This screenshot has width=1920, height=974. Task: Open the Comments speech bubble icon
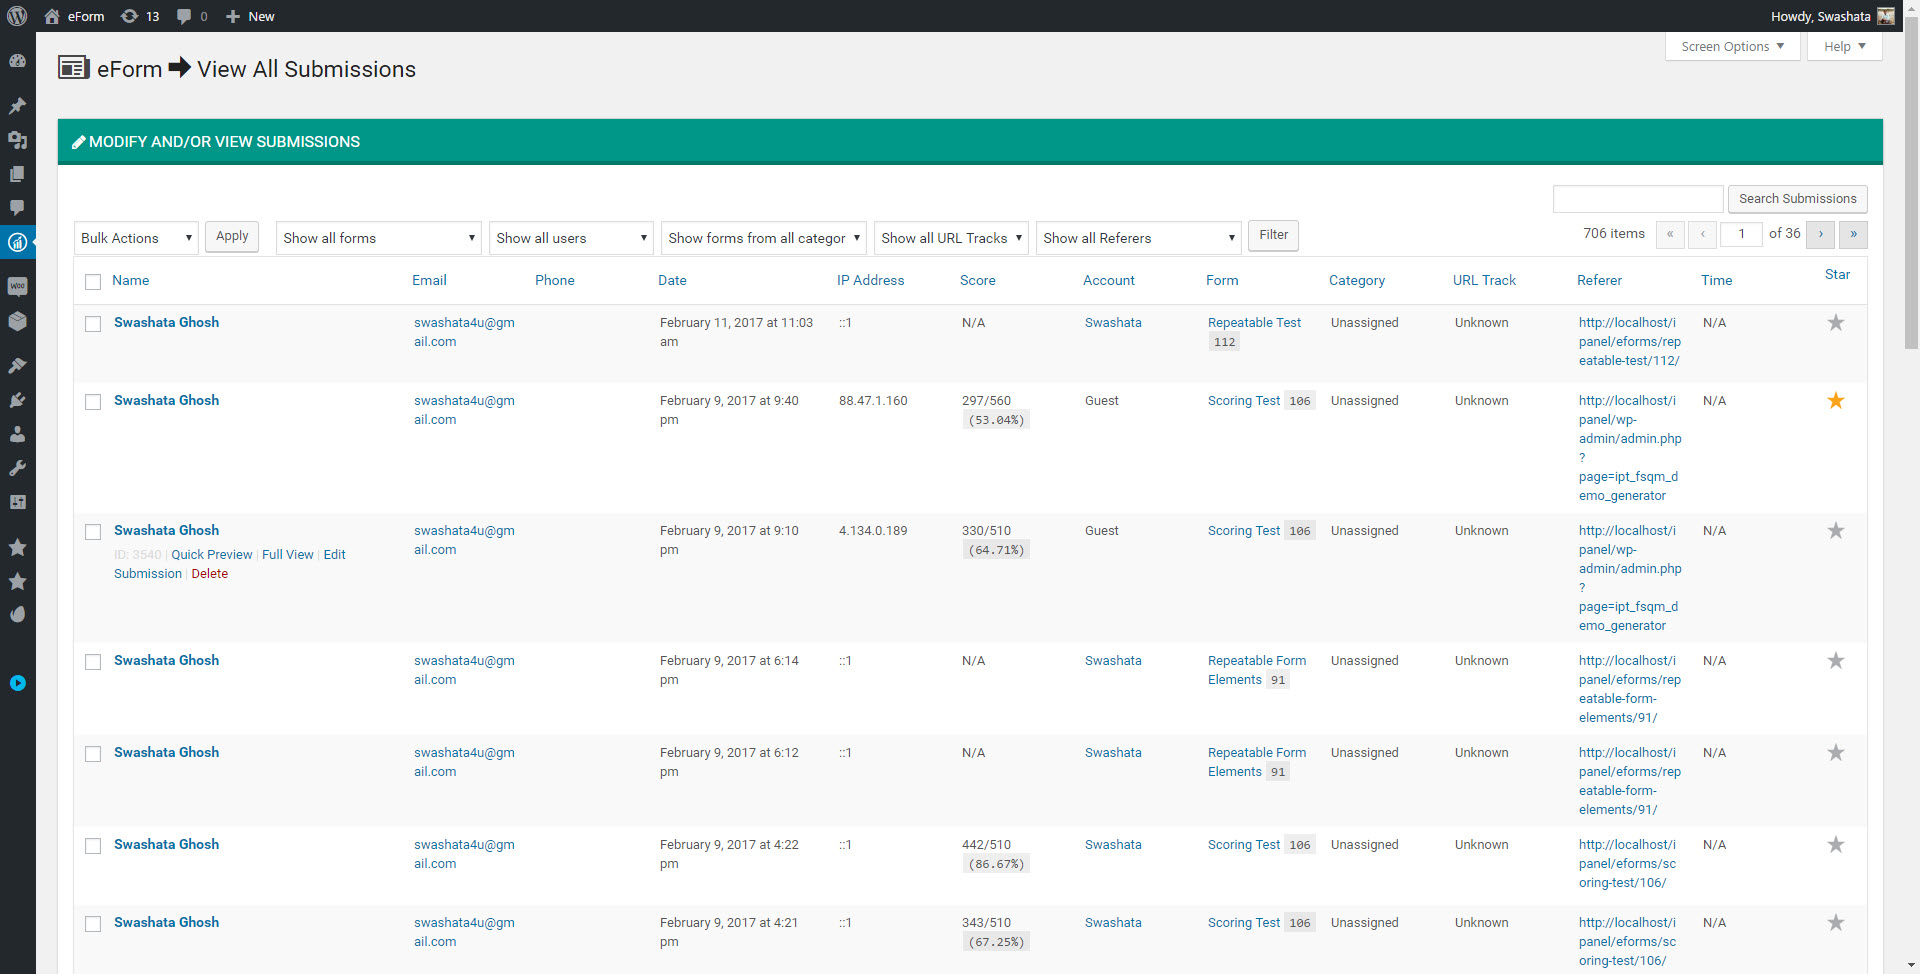tap(18, 208)
